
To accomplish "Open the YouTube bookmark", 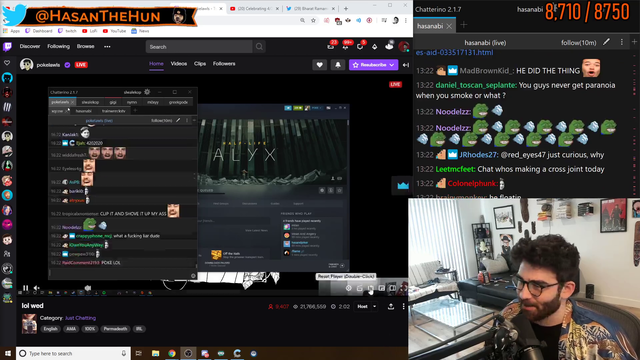I will tap(114, 31).
